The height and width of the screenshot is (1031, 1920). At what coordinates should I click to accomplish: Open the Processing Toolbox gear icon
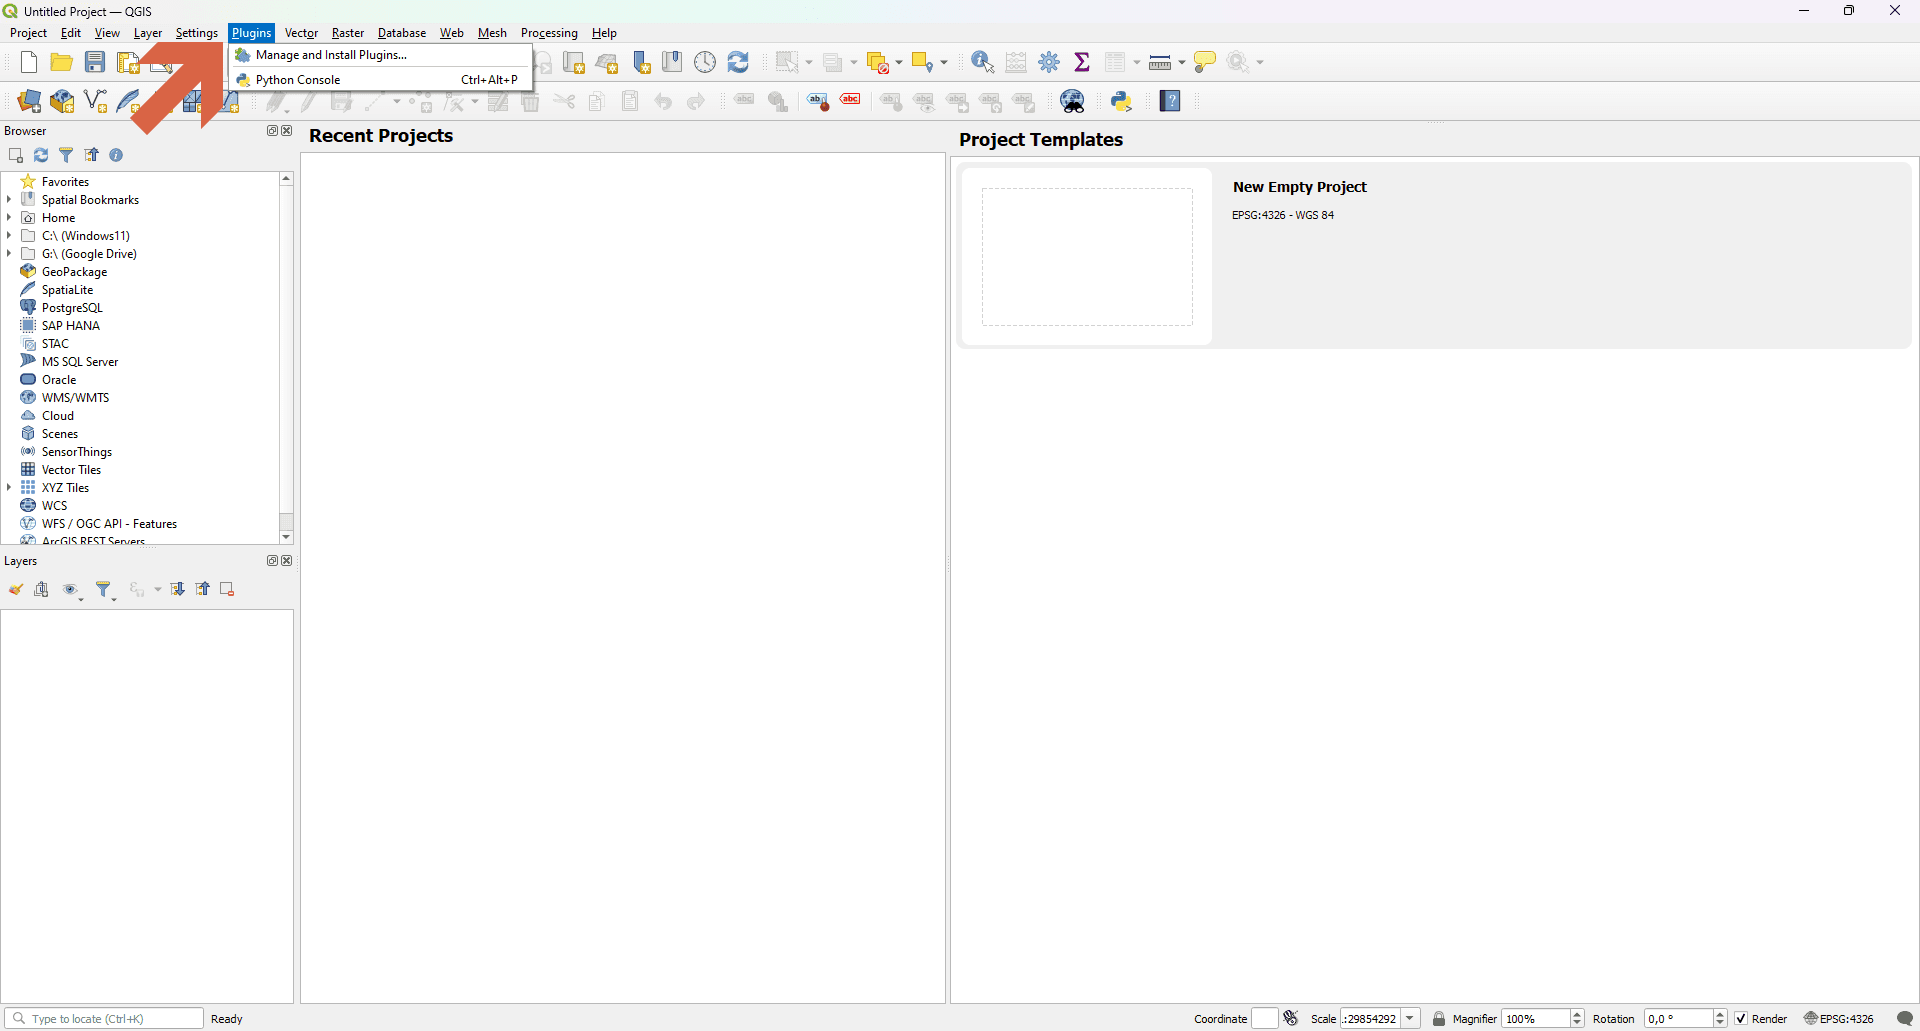tap(1050, 62)
